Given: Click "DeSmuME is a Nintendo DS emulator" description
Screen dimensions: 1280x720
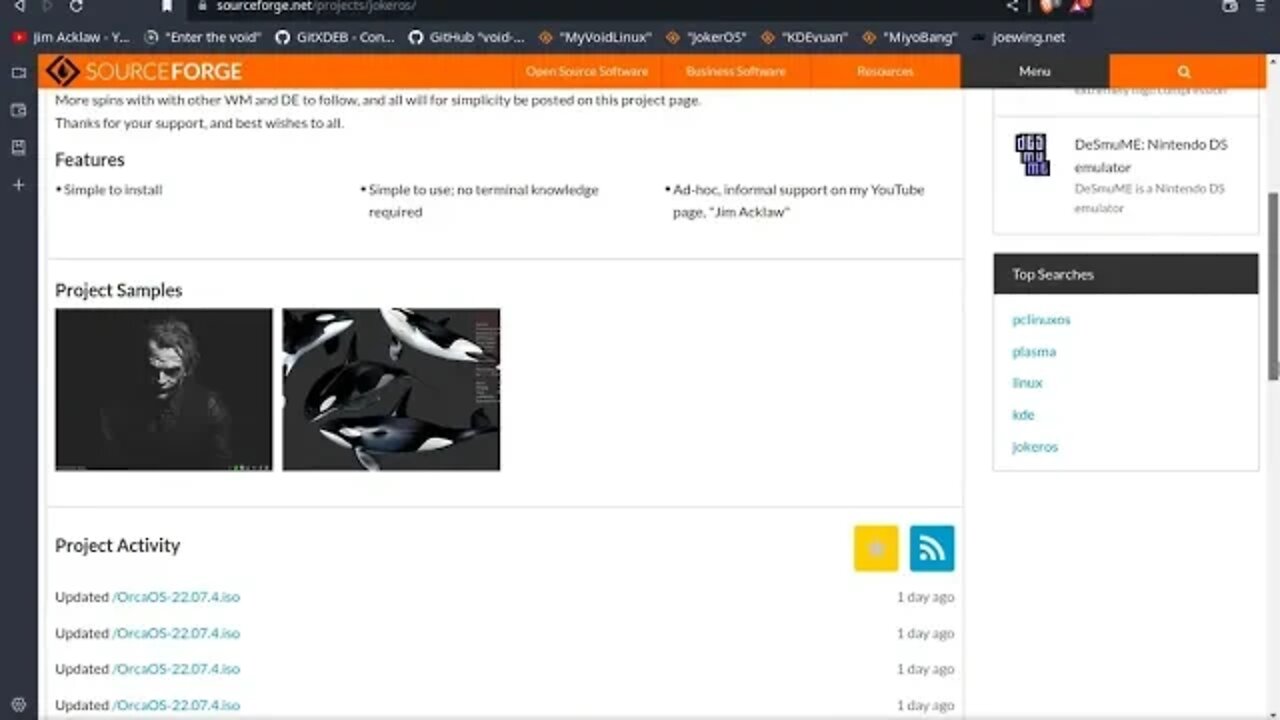Looking at the screenshot, I should coord(1150,198).
